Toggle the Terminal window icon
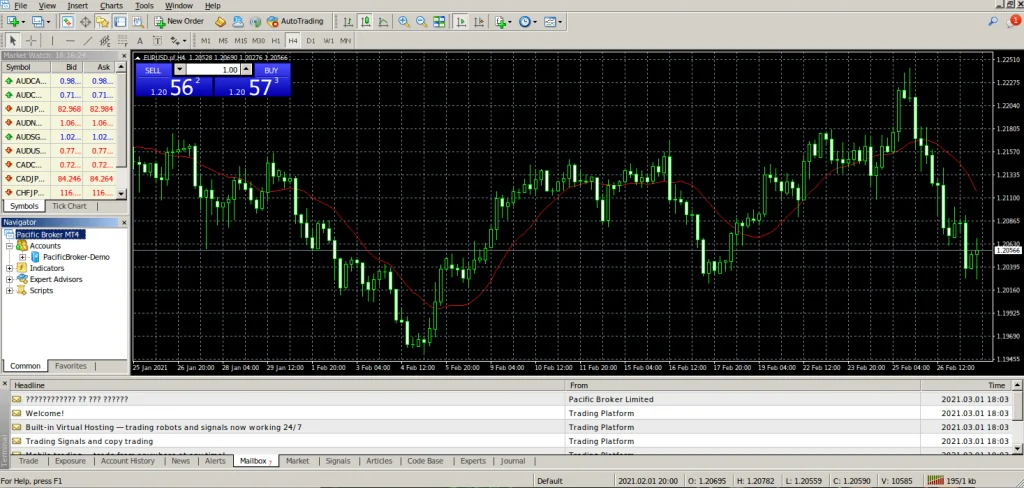This screenshot has height=488, width=1024. pos(120,22)
